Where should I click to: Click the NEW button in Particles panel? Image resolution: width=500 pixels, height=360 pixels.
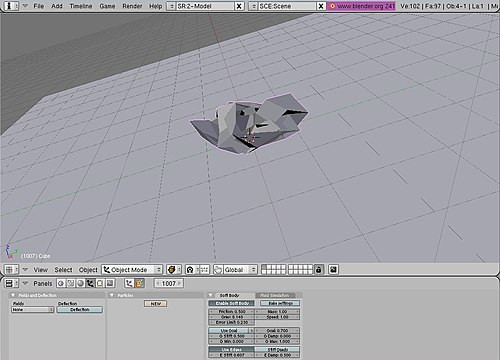156,304
